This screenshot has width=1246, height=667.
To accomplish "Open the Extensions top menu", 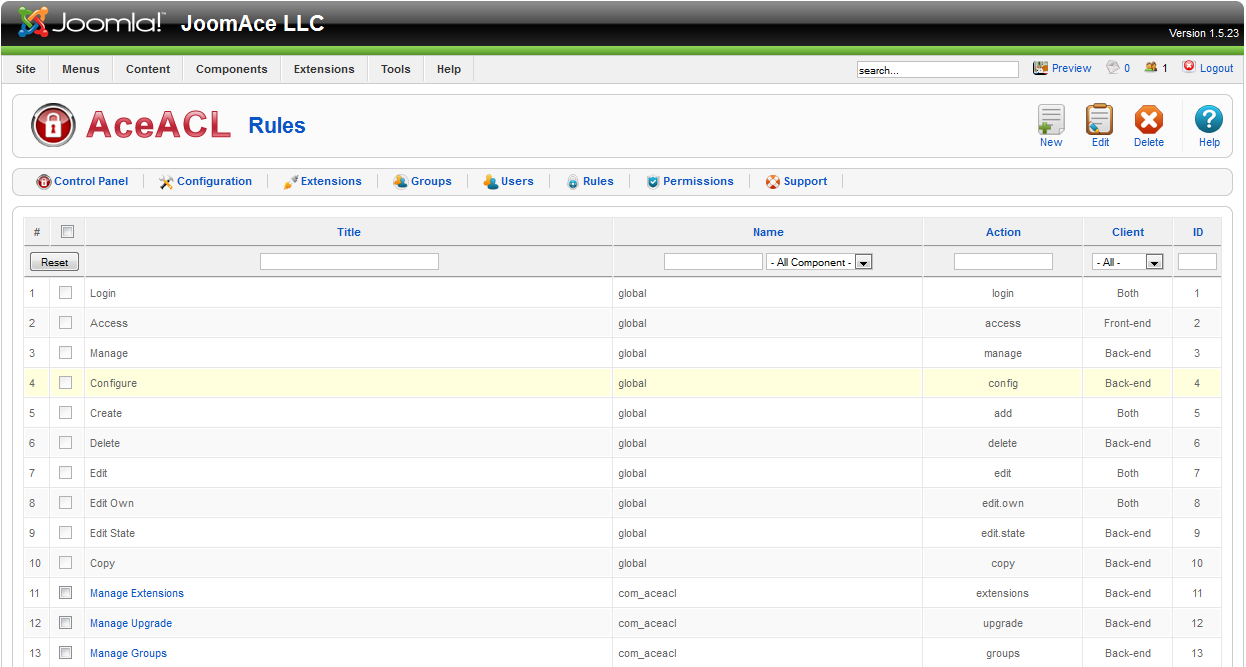I will [324, 69].
